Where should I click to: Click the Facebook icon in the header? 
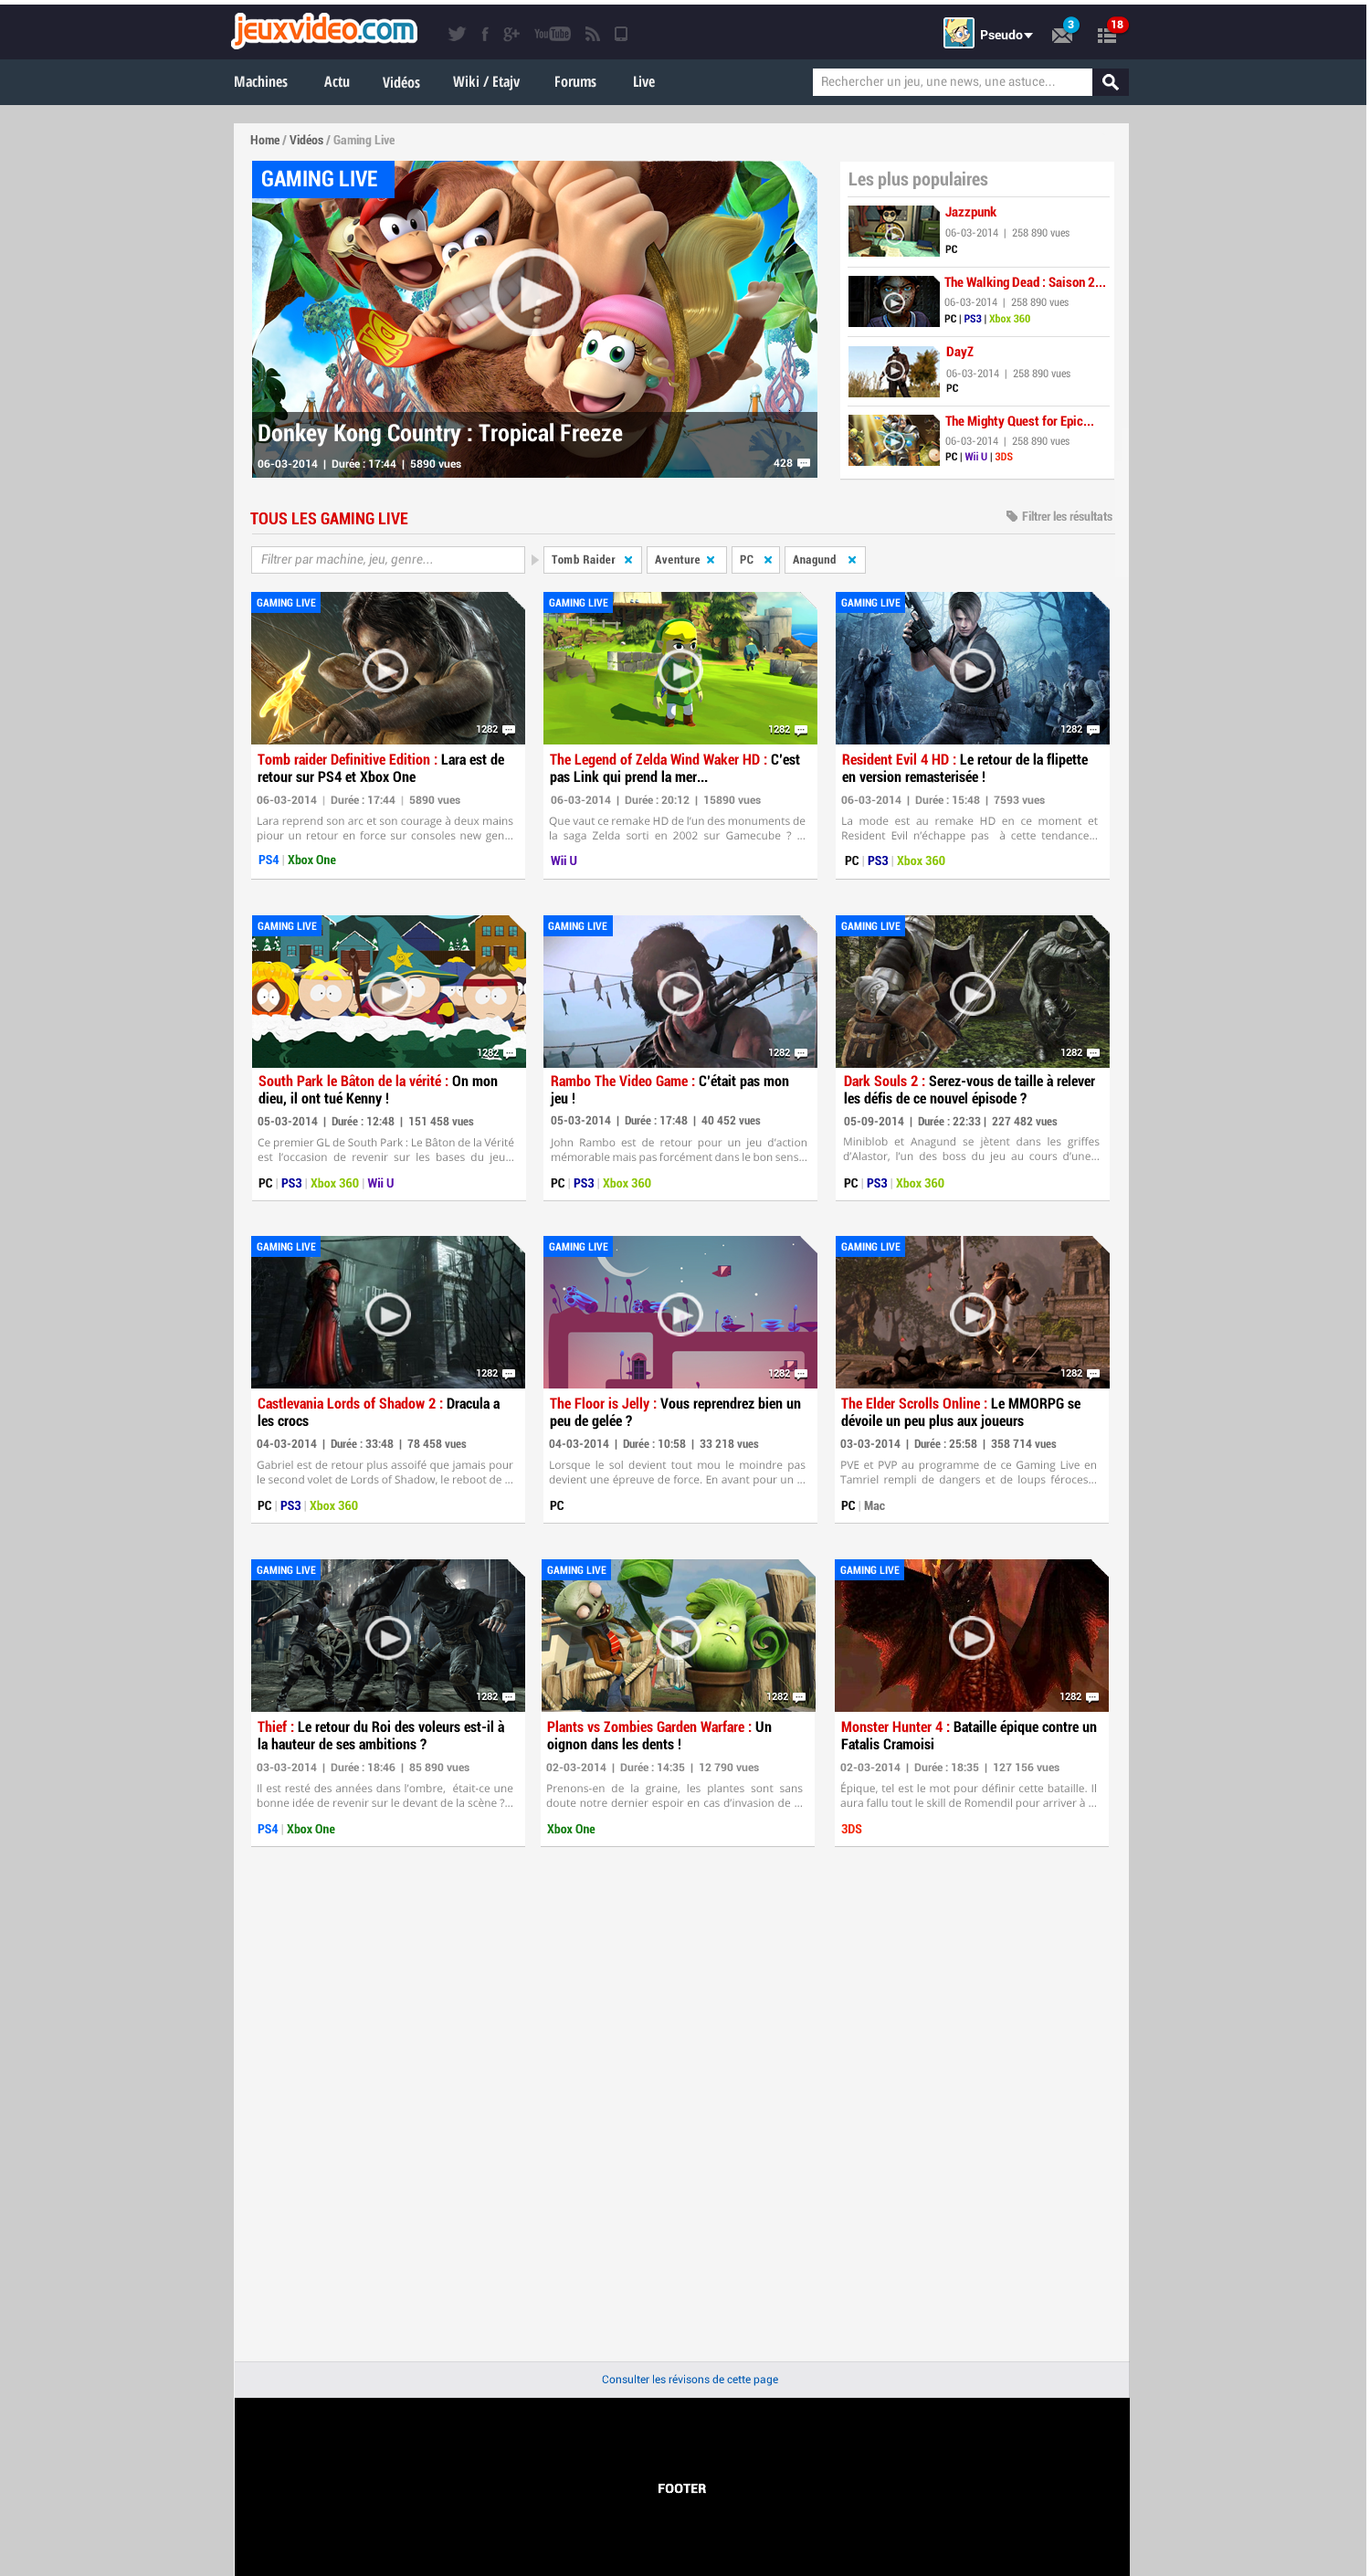click(x=485, y=34)
